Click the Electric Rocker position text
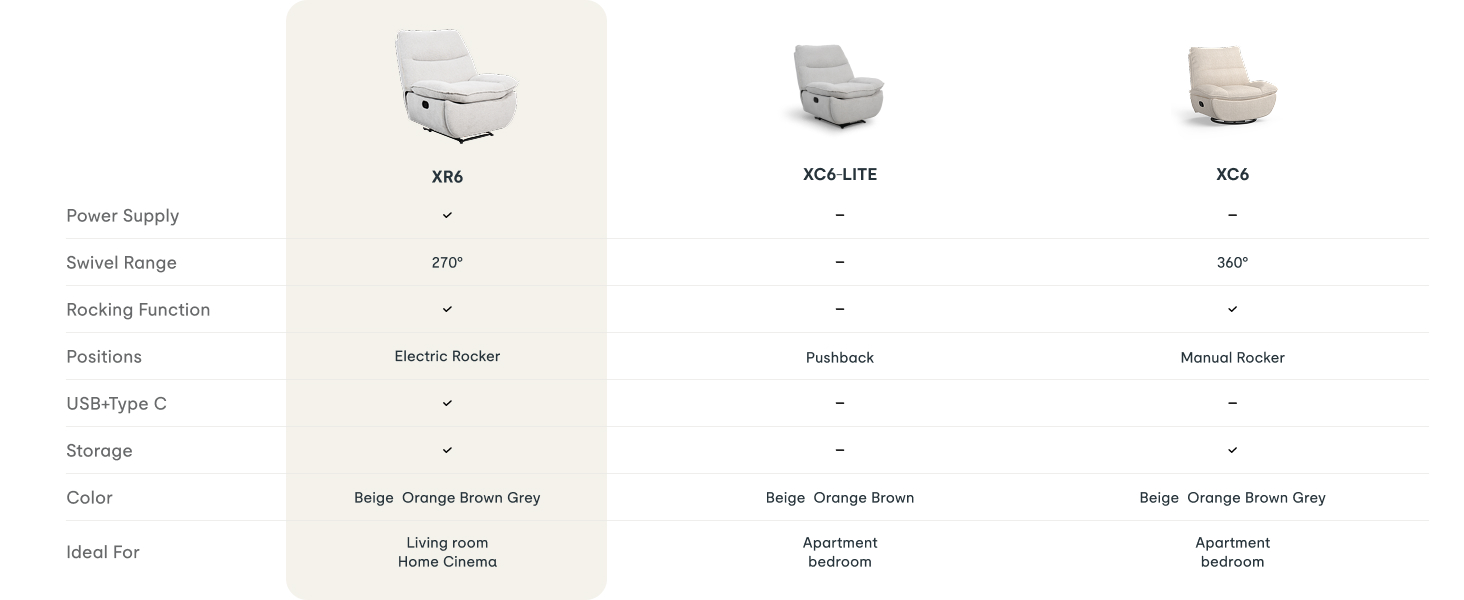 point(447,356)
